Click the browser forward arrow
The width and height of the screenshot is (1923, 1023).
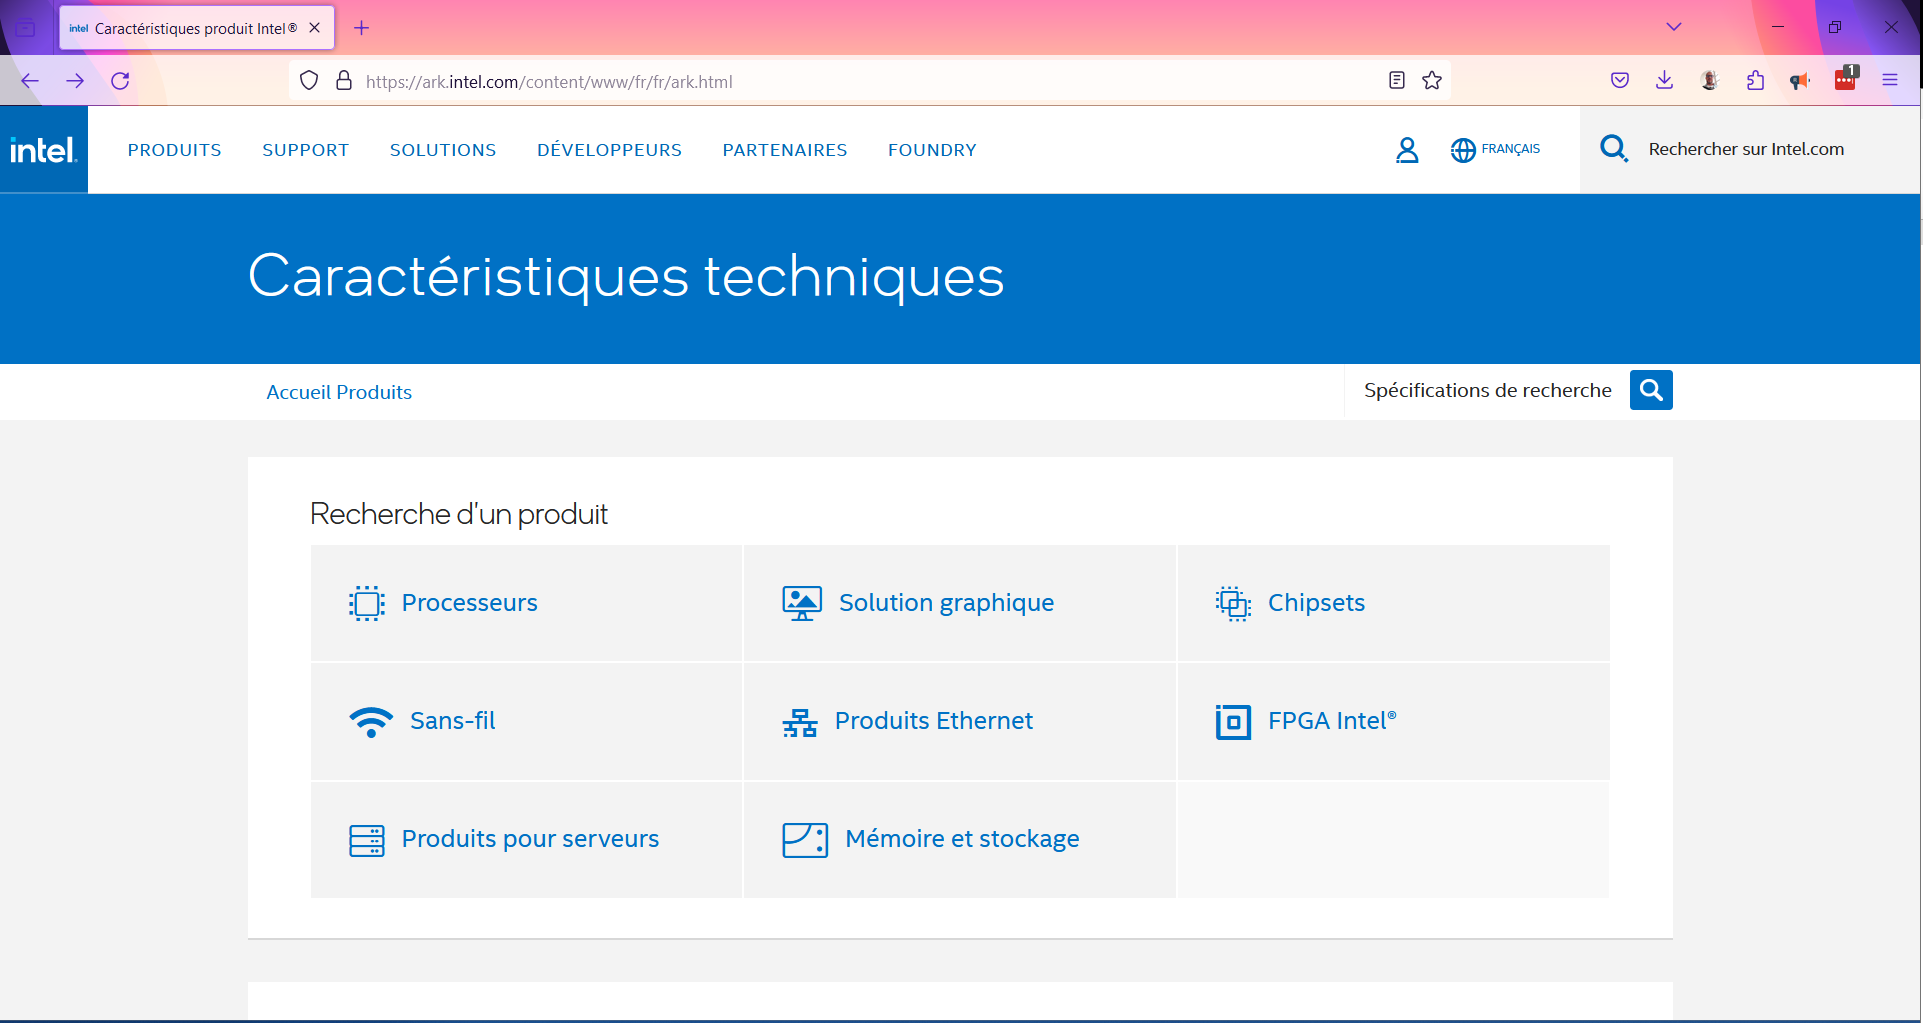(75, 81)
